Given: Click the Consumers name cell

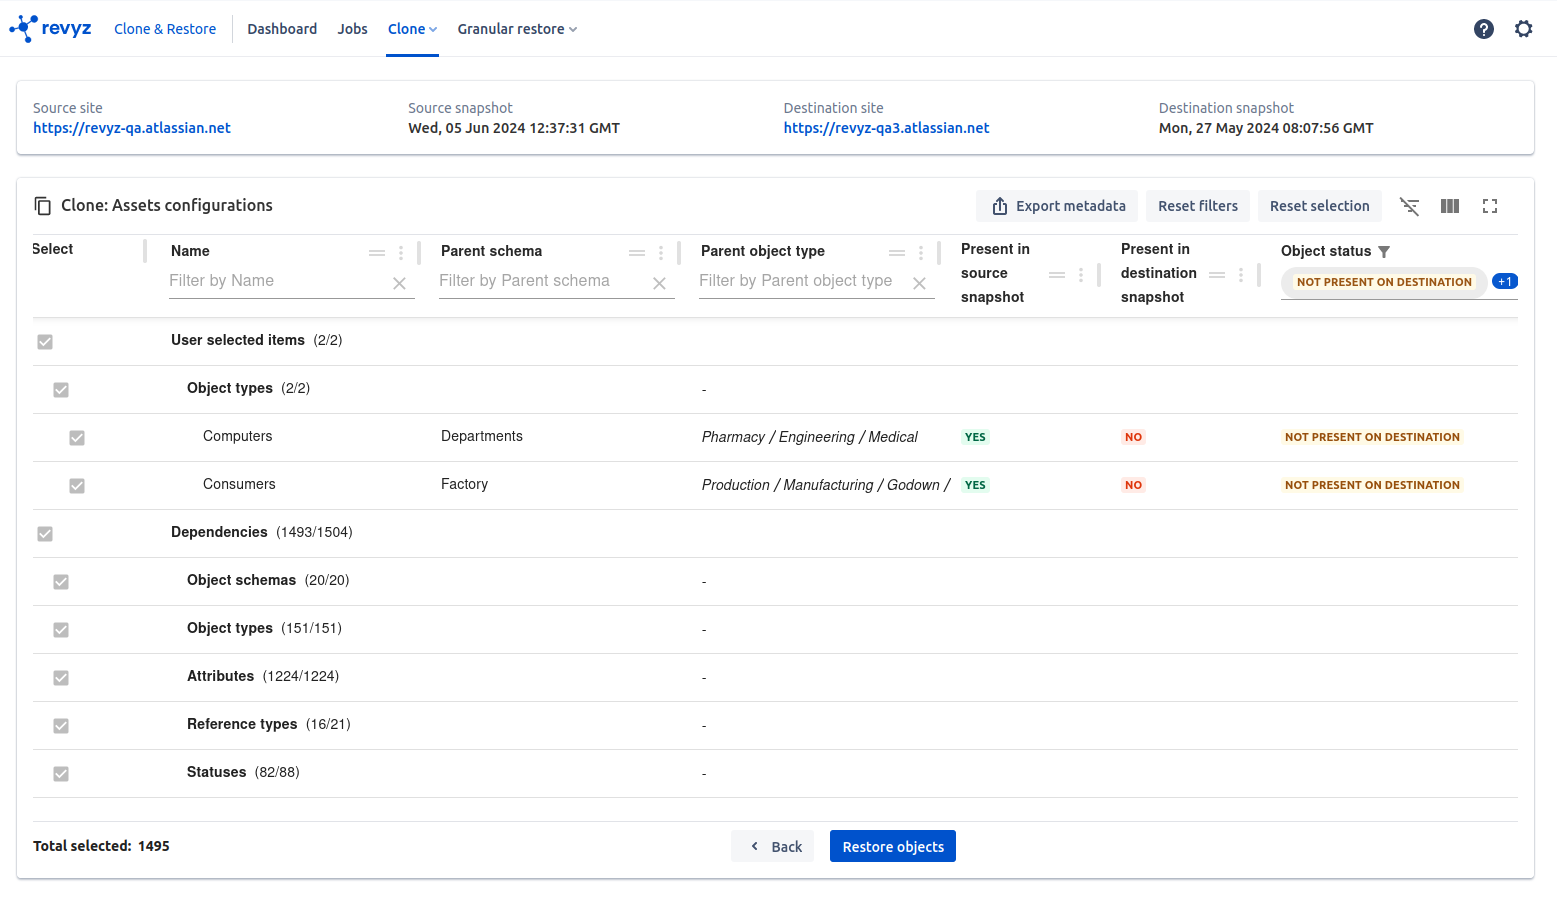Looking at the screenshot, I should pyautogui.click(x=239, y=484).
